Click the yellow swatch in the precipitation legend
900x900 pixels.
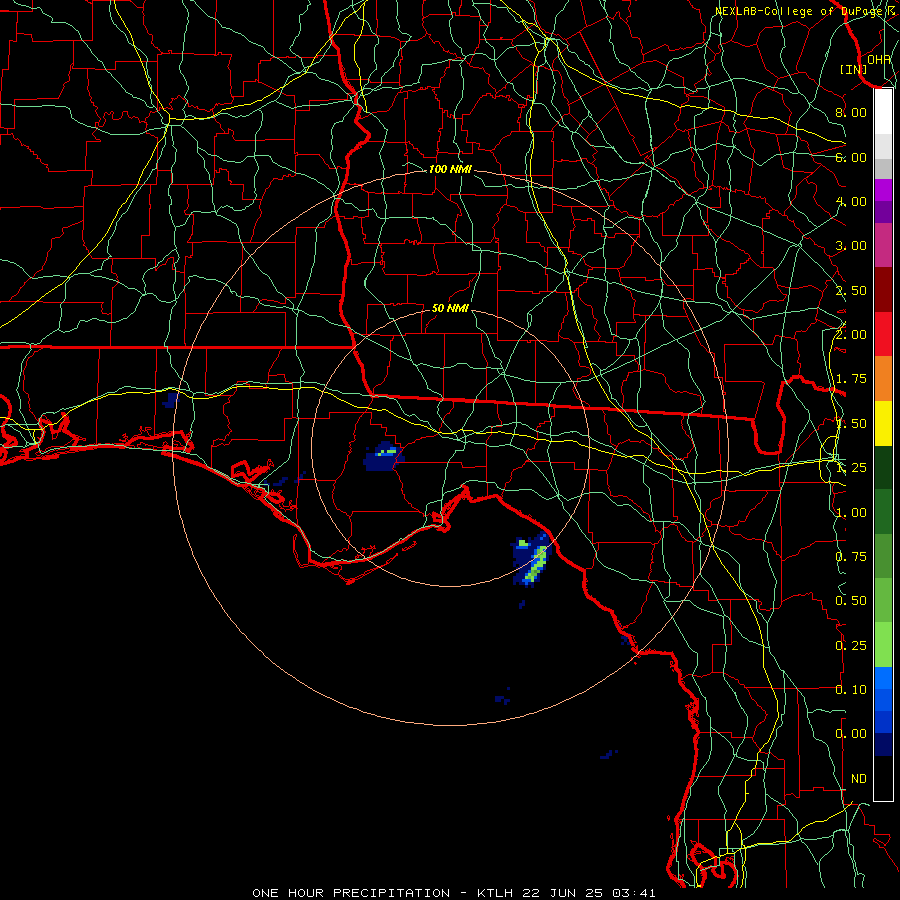(x=883, y=423)
